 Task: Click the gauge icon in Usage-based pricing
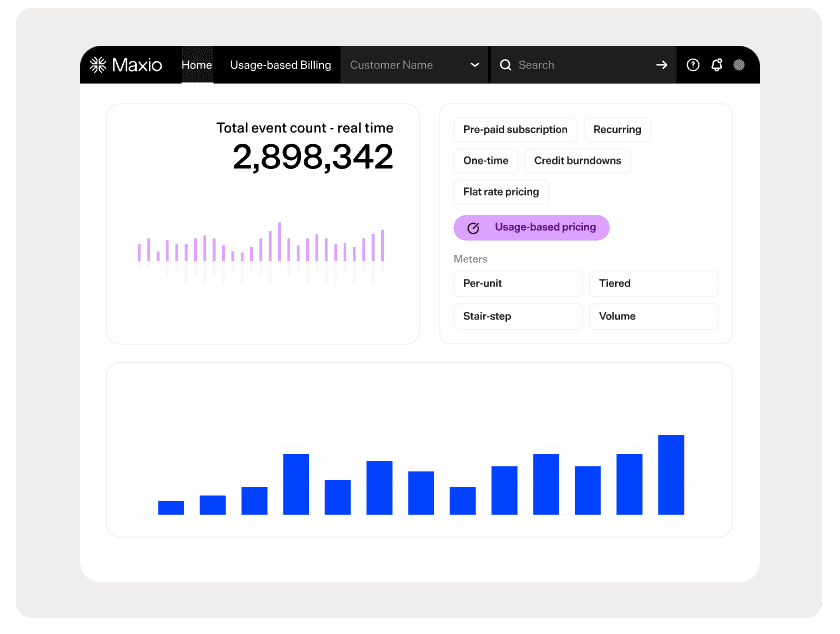473,228
